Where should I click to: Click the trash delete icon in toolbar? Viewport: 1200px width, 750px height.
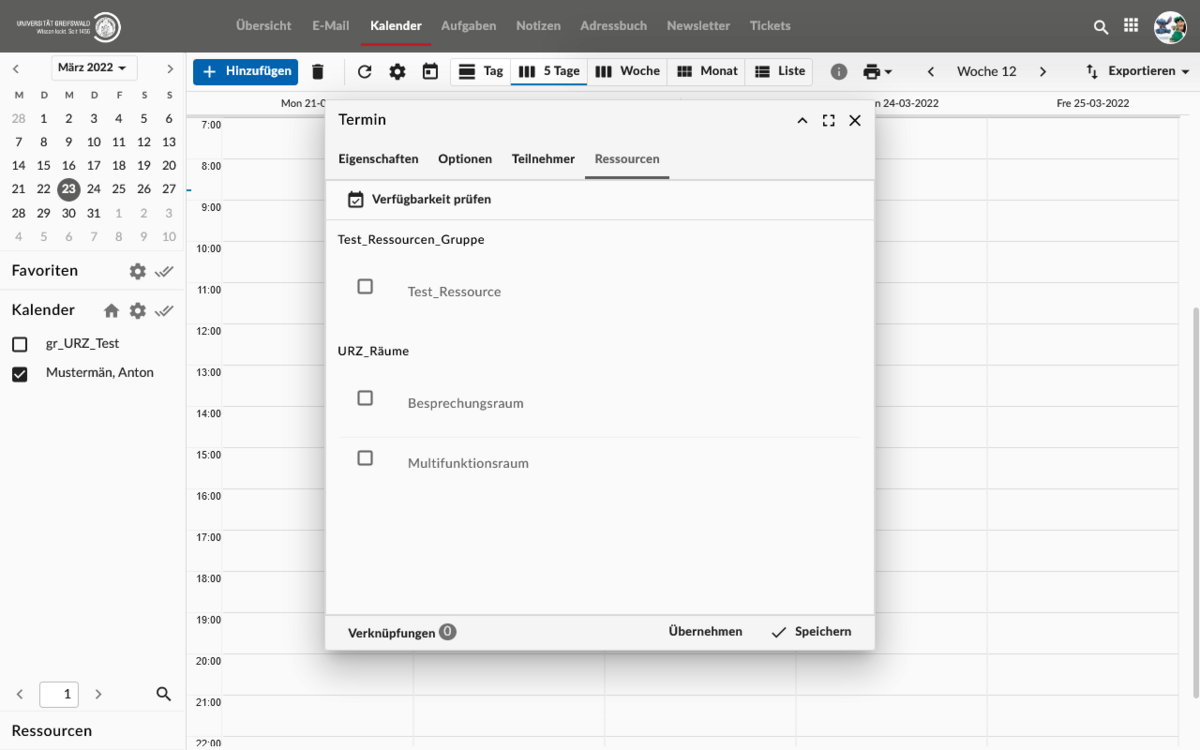318,72
